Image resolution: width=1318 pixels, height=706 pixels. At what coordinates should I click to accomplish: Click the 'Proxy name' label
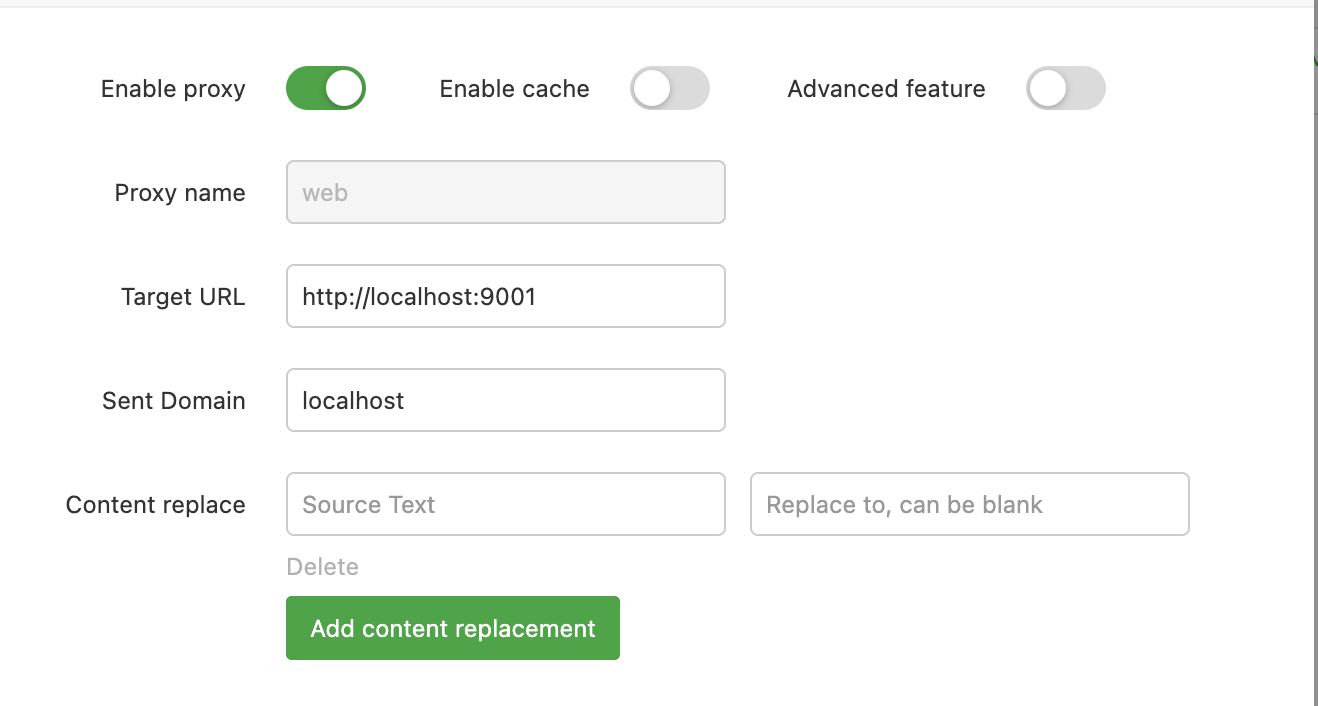[x=180, y=193]
